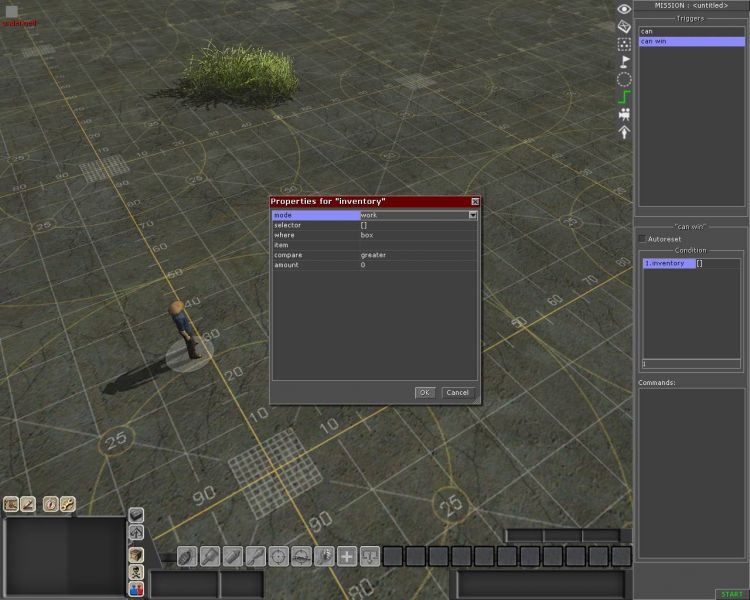Select the green step-line trigger tool
Viewport: 750px width, 600px height.
tap(624, 97)
